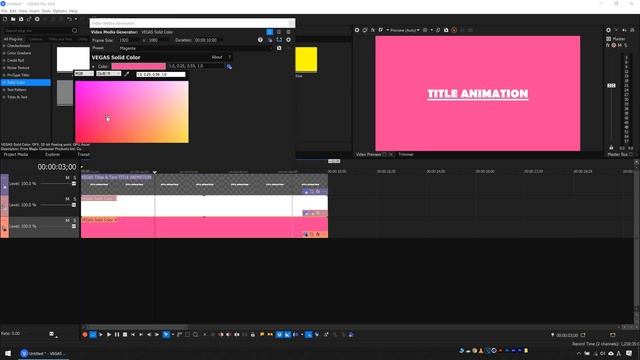Switch to Explorer tab
640x360 pixels.
point(52,155)
